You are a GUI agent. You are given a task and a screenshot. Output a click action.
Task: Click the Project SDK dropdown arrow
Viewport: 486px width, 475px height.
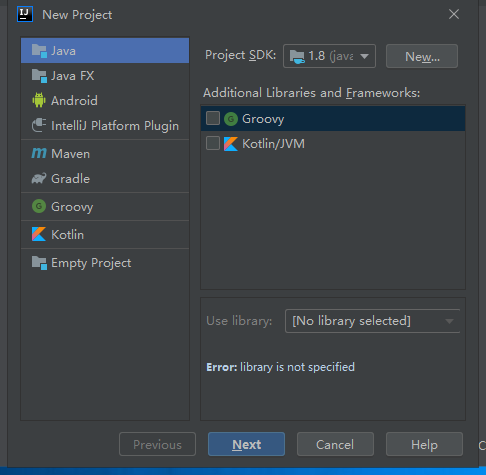coord(364,56)
